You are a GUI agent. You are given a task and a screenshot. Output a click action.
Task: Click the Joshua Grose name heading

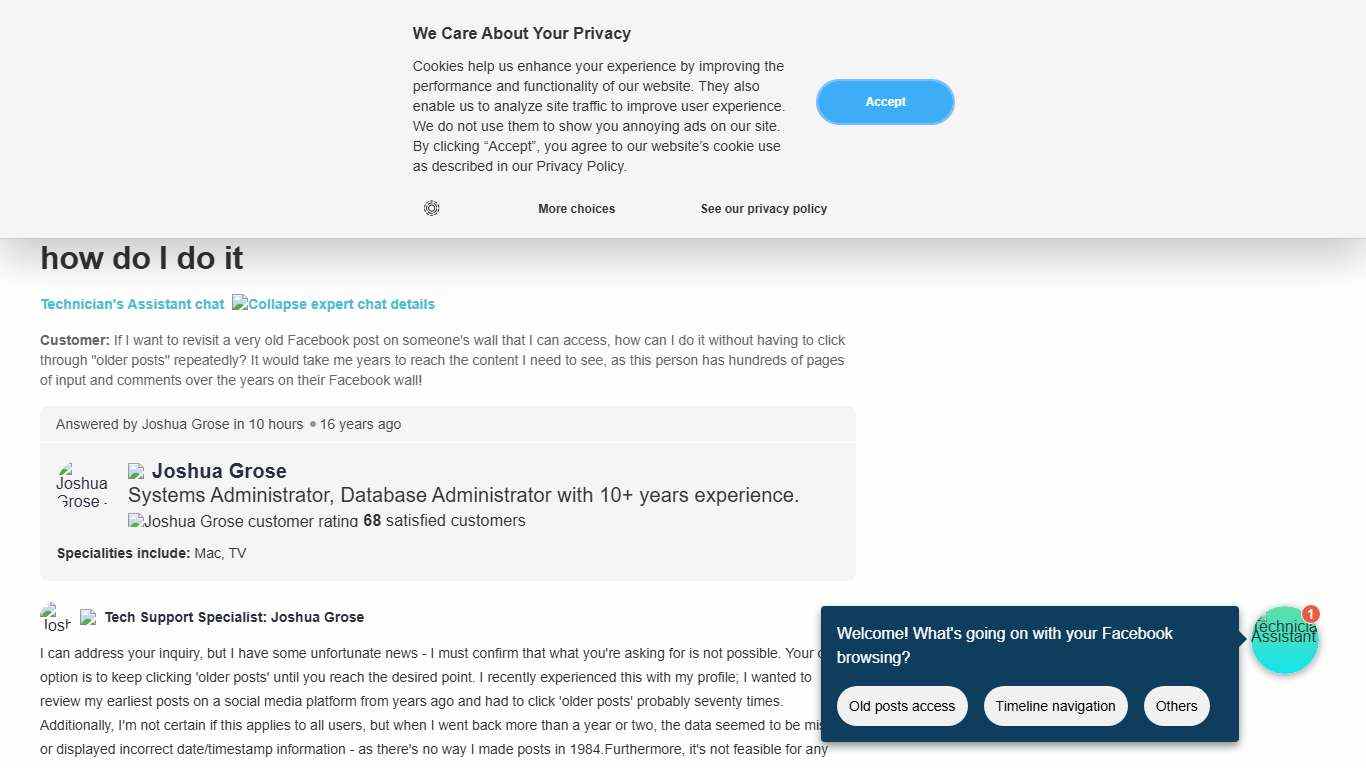pos(219,471)
